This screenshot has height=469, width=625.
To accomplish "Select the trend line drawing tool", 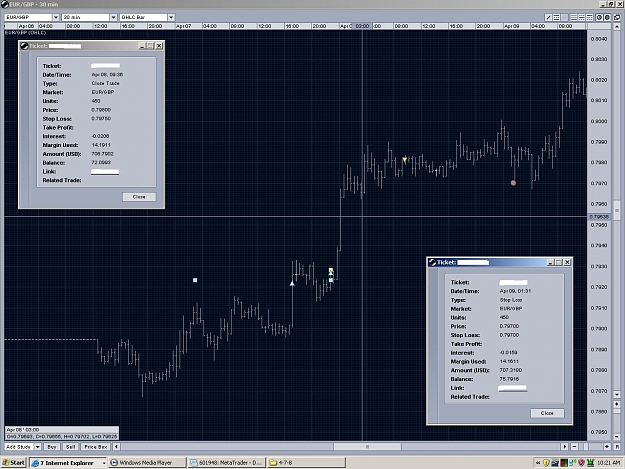I will point(548,17).
